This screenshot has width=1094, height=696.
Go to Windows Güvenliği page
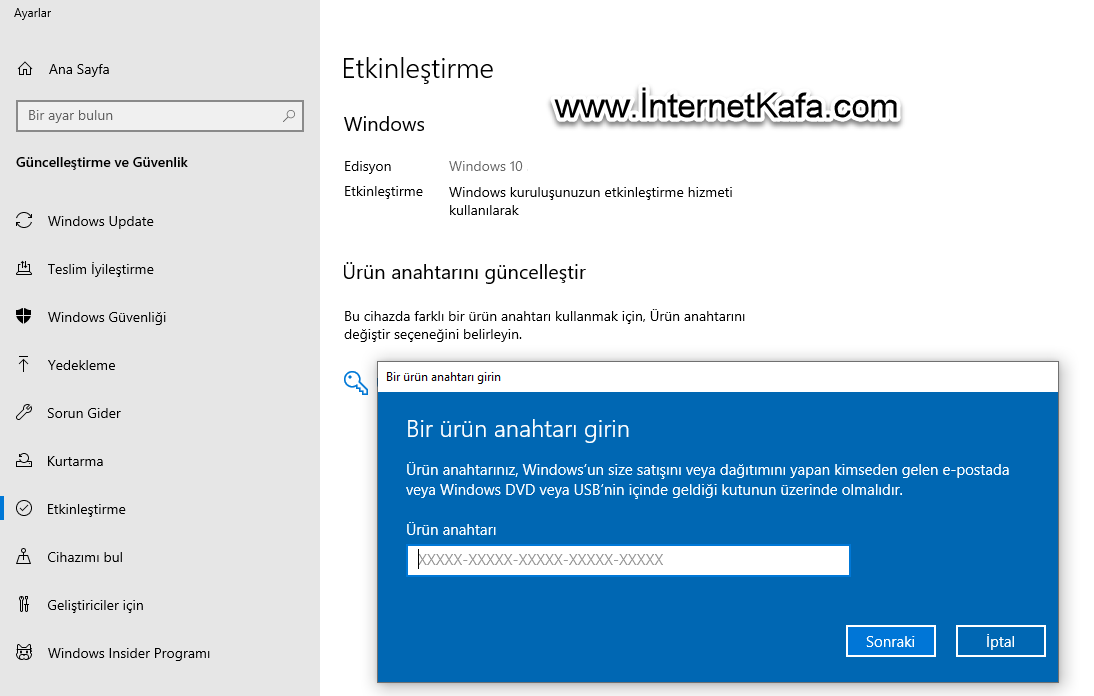pos(107,317)
